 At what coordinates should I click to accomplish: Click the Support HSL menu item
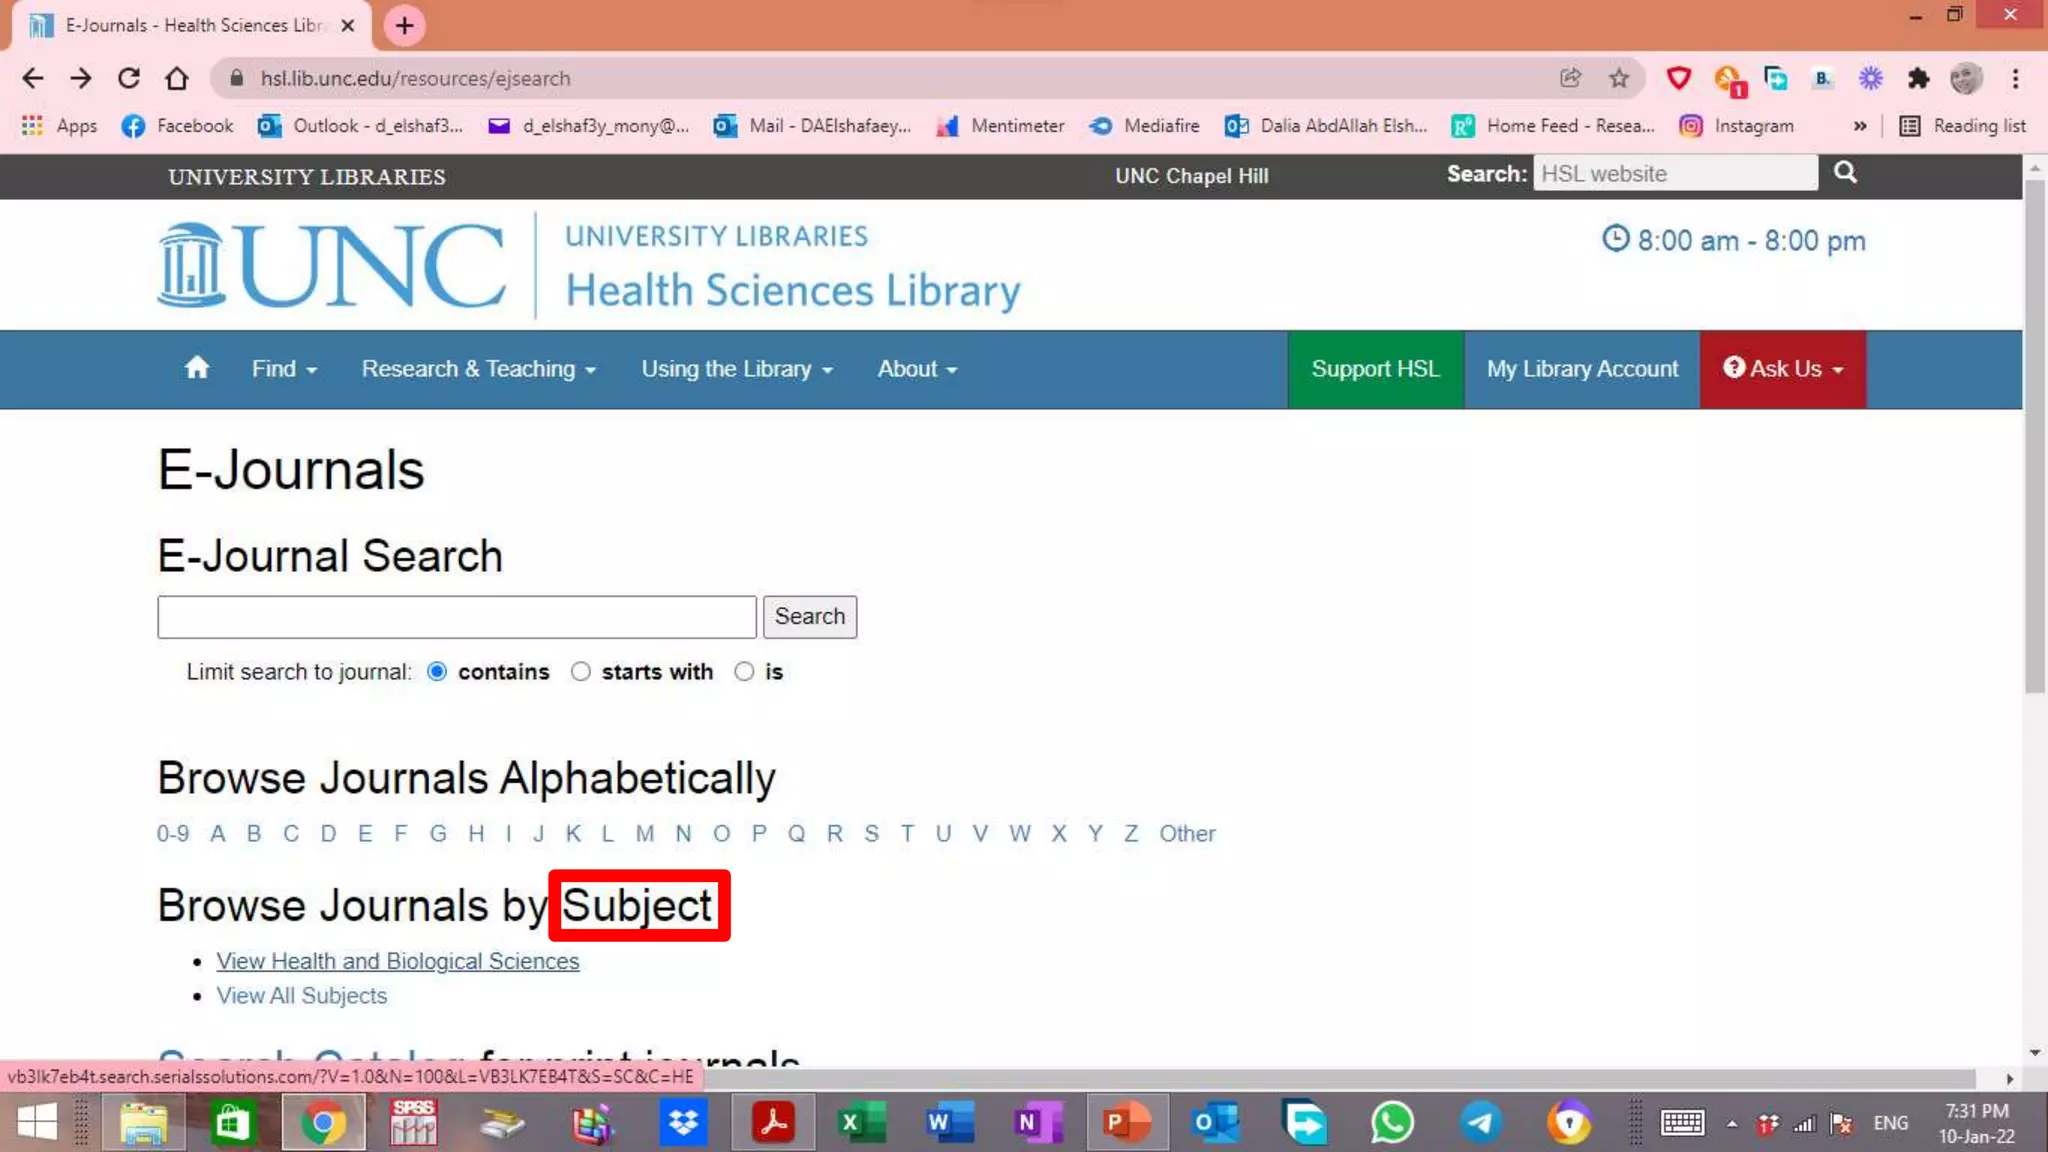(x=1375, y=369)
